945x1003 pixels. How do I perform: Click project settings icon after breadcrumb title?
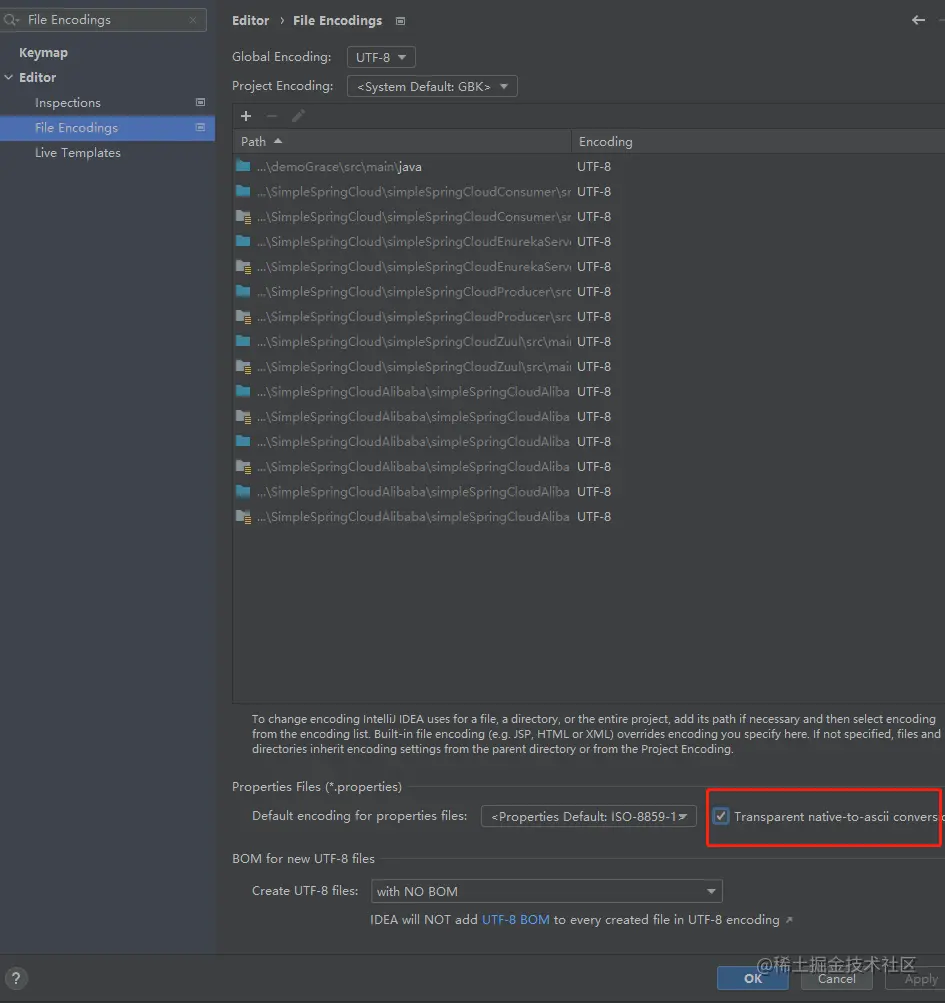pos(401,21)
